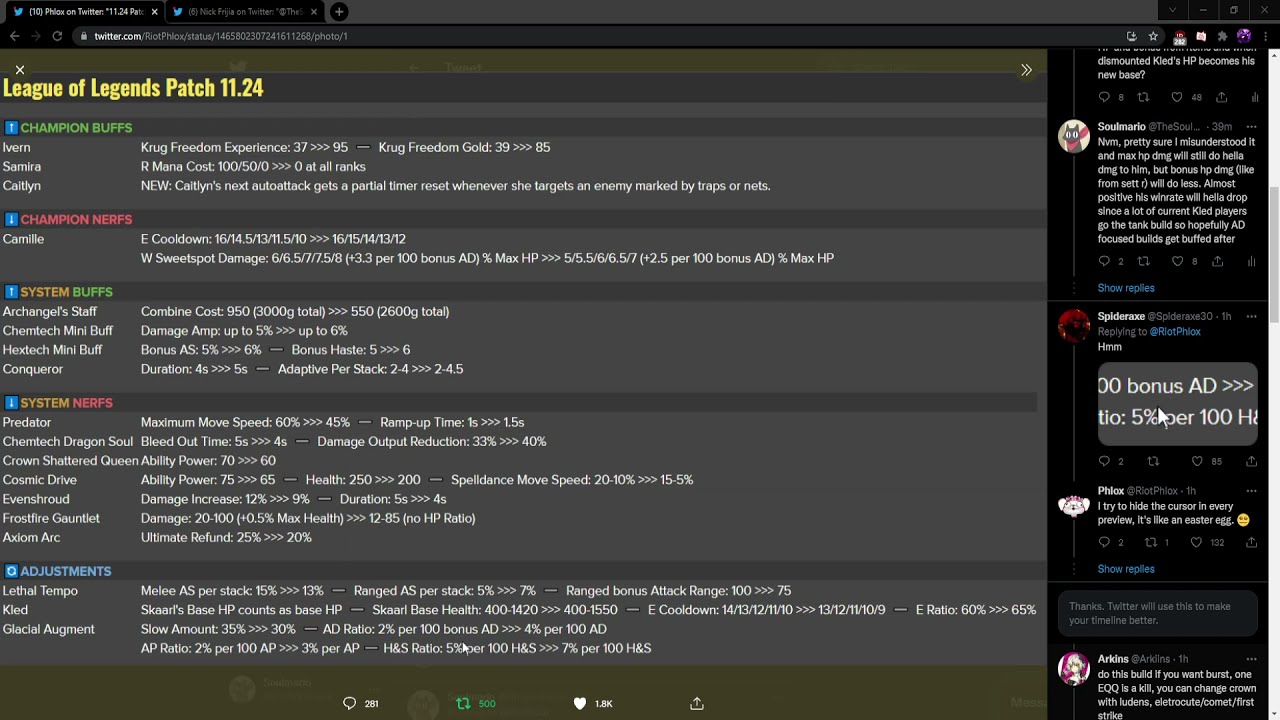Open Arkins' profile name
Viewport: 1280px width, 720px height.
[x=1113, y=659]
